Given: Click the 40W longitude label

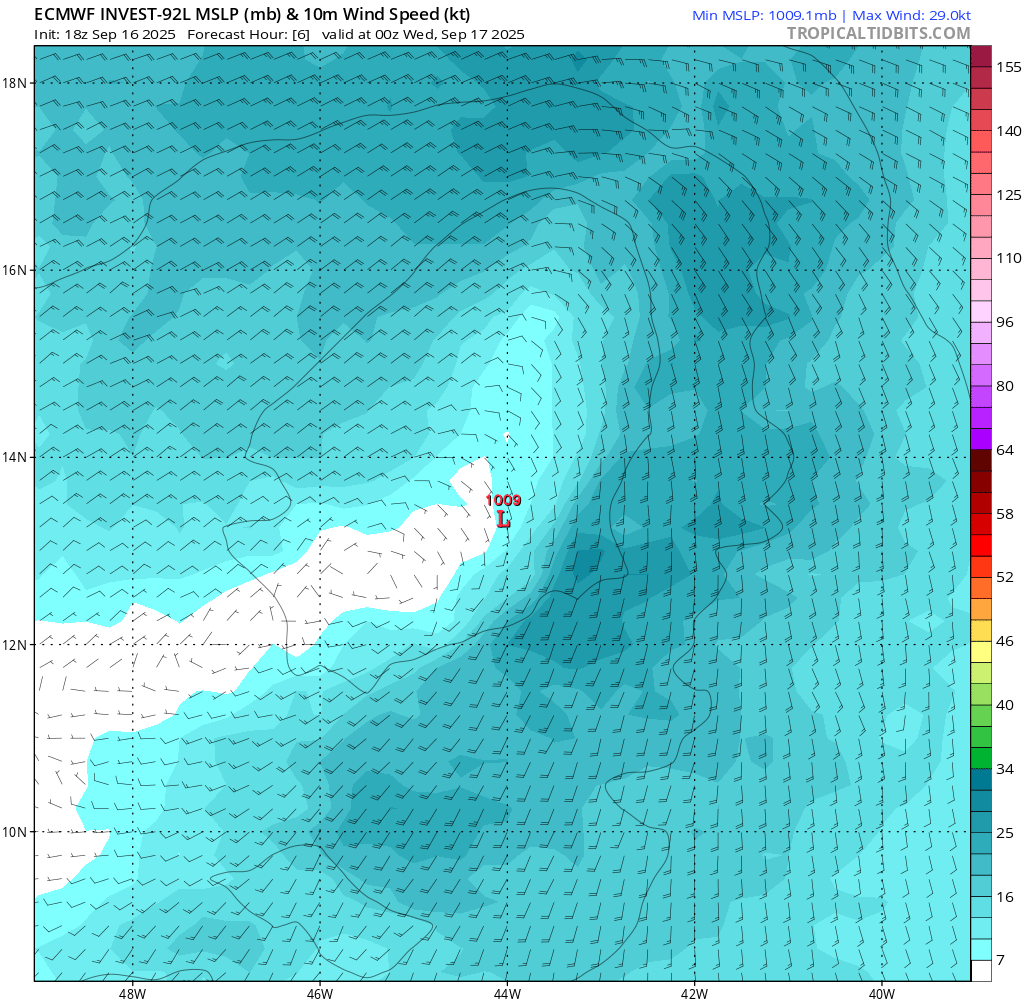Looking at the screenshot, I should 882,994.
